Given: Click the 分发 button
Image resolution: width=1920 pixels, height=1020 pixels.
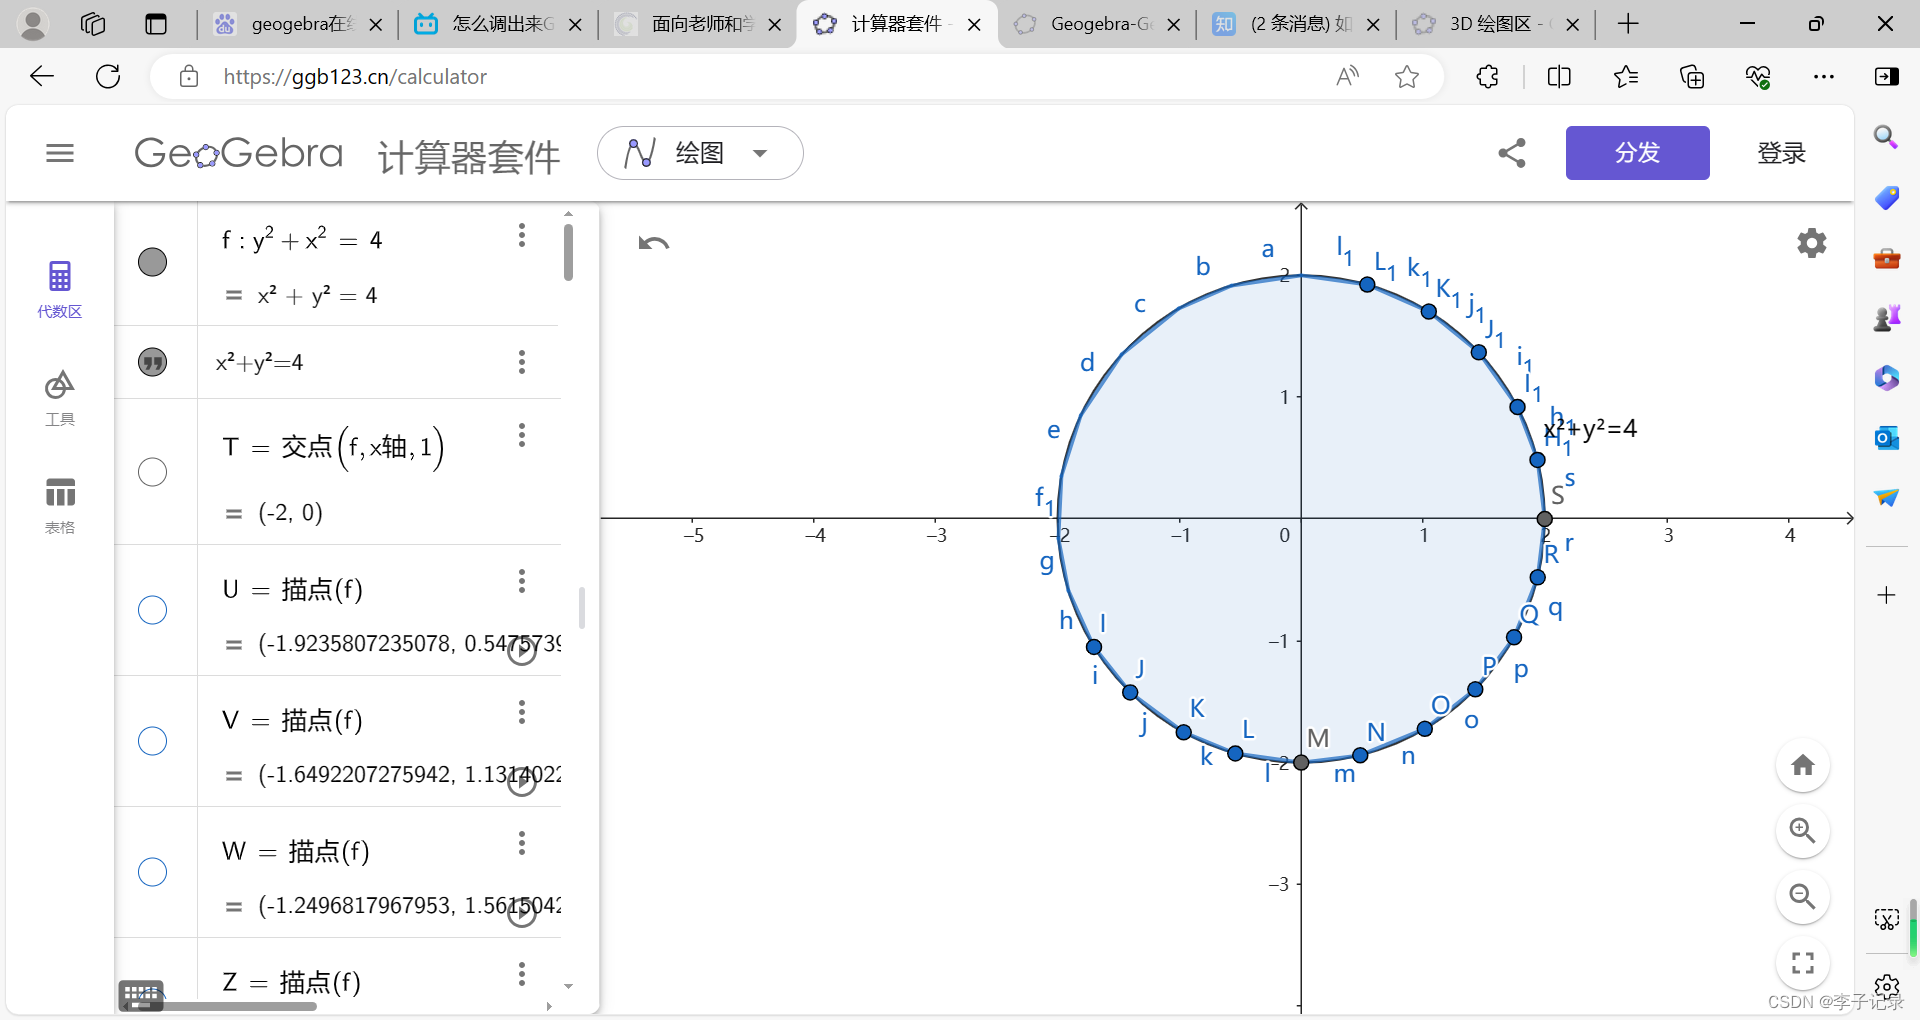Looking at the screenshot, I should click(1637, 153).
